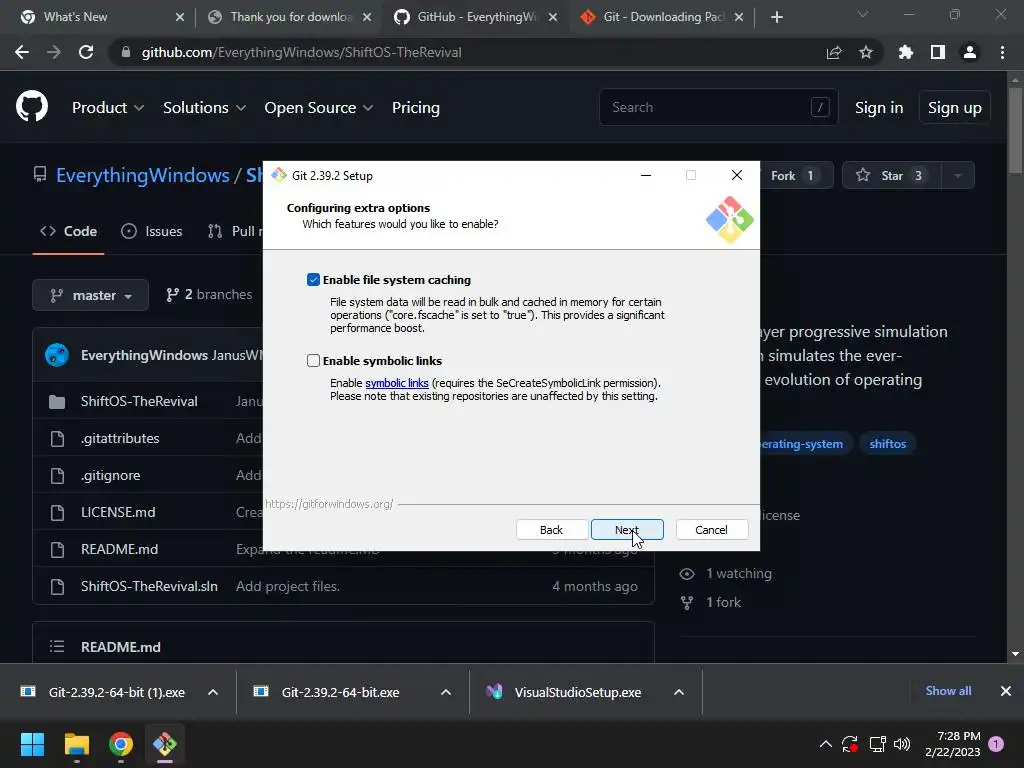The height and width of the screenshot is (768, 1024).
Task: Switch to Git - Downloading Package tab
Action: 663,17
